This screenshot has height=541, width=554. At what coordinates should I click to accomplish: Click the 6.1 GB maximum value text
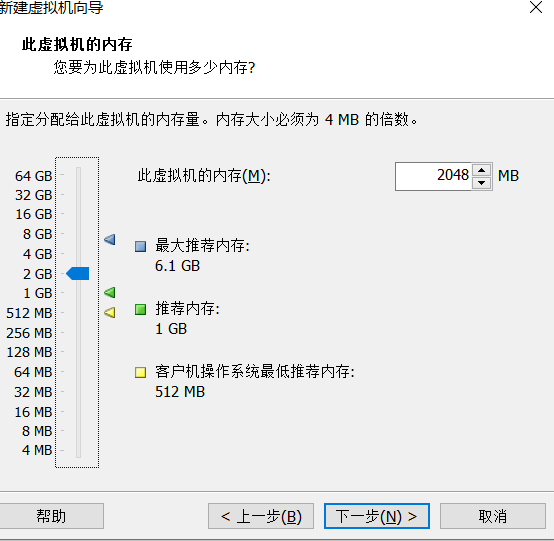tap(177, 266)
